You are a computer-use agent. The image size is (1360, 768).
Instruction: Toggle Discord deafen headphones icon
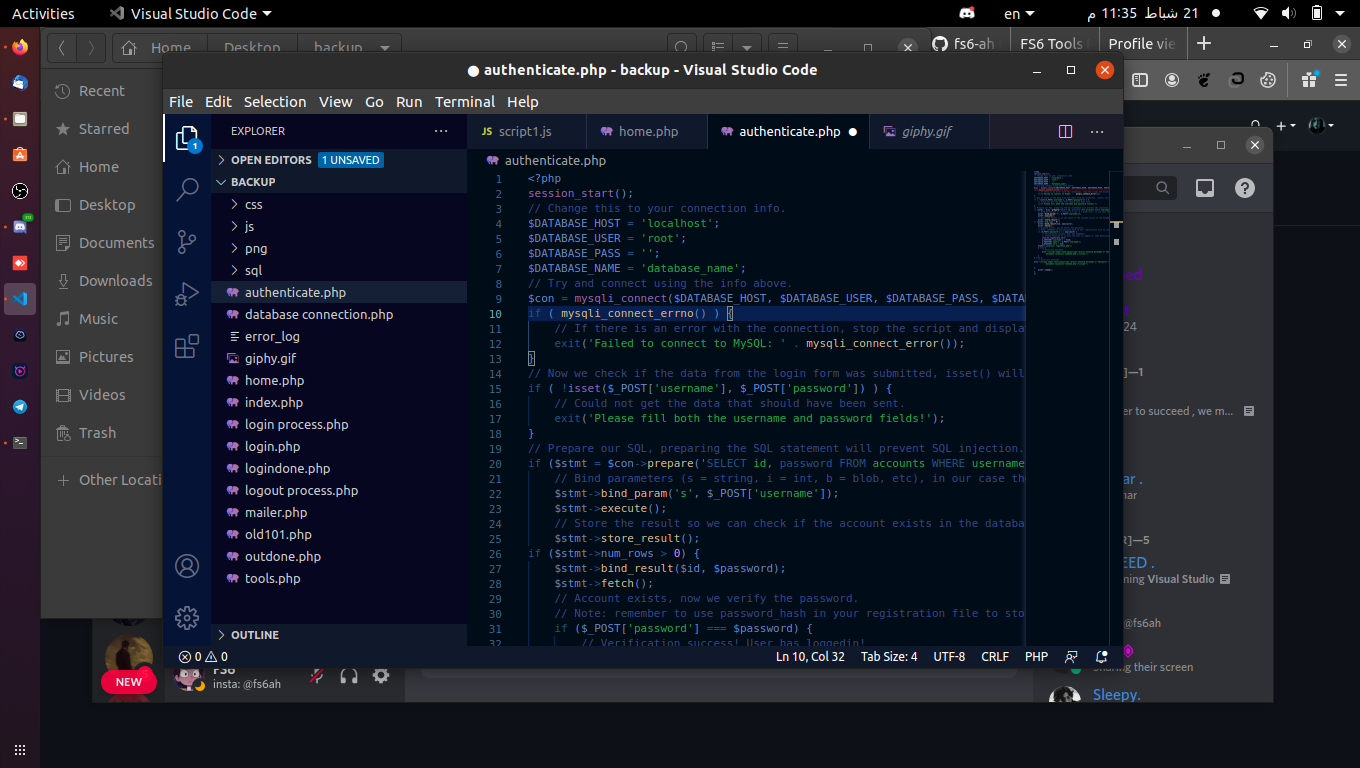click(349, 676)
